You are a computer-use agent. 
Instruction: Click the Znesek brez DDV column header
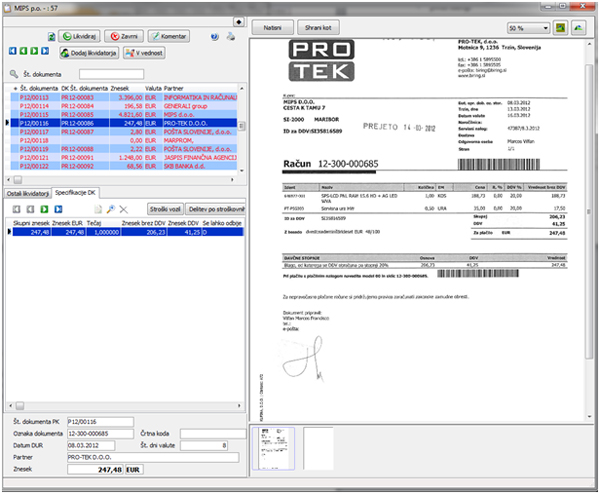[x=143, y=223]
